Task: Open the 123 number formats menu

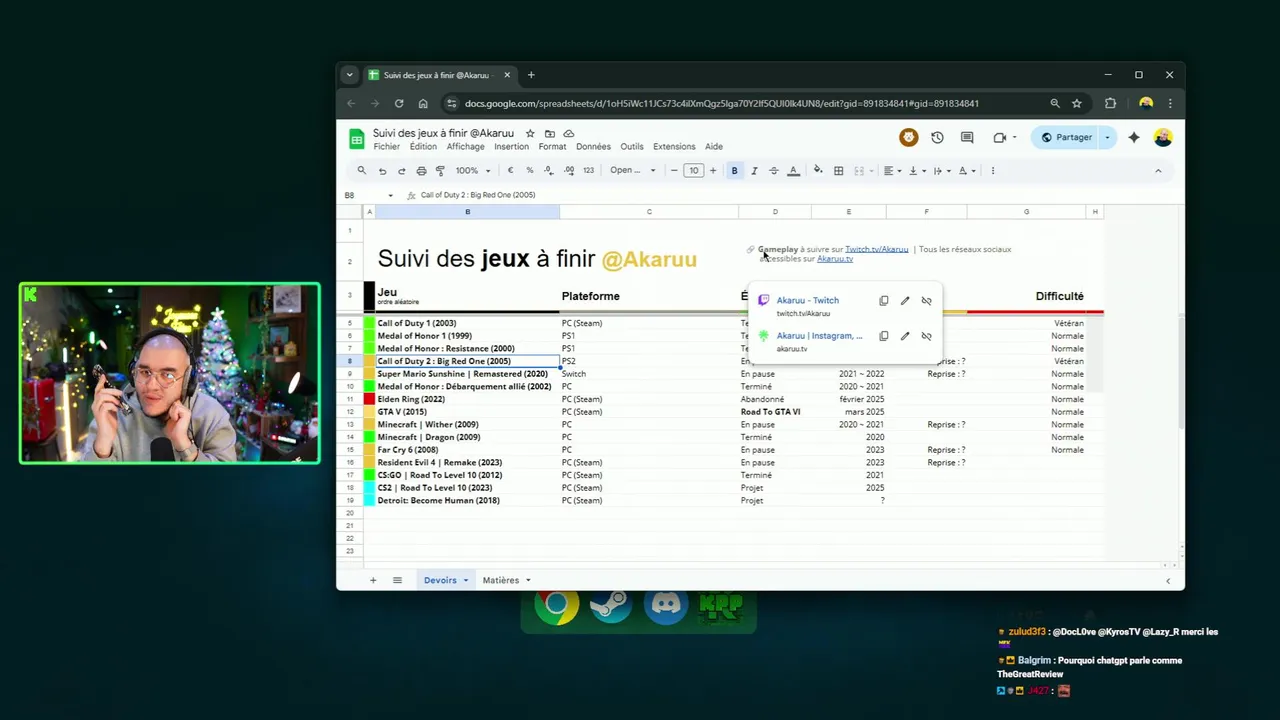Action: [588, 171]
